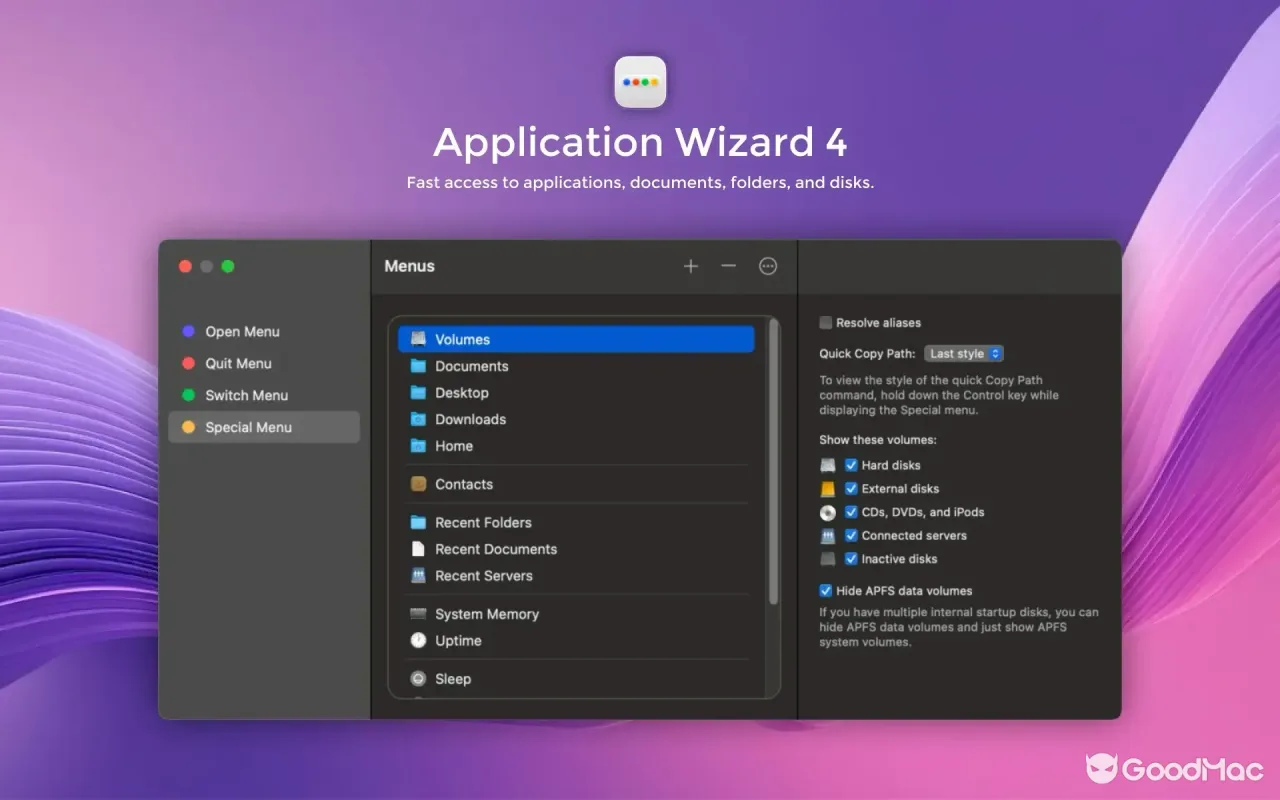Click the System Memory chip icon

418,614
